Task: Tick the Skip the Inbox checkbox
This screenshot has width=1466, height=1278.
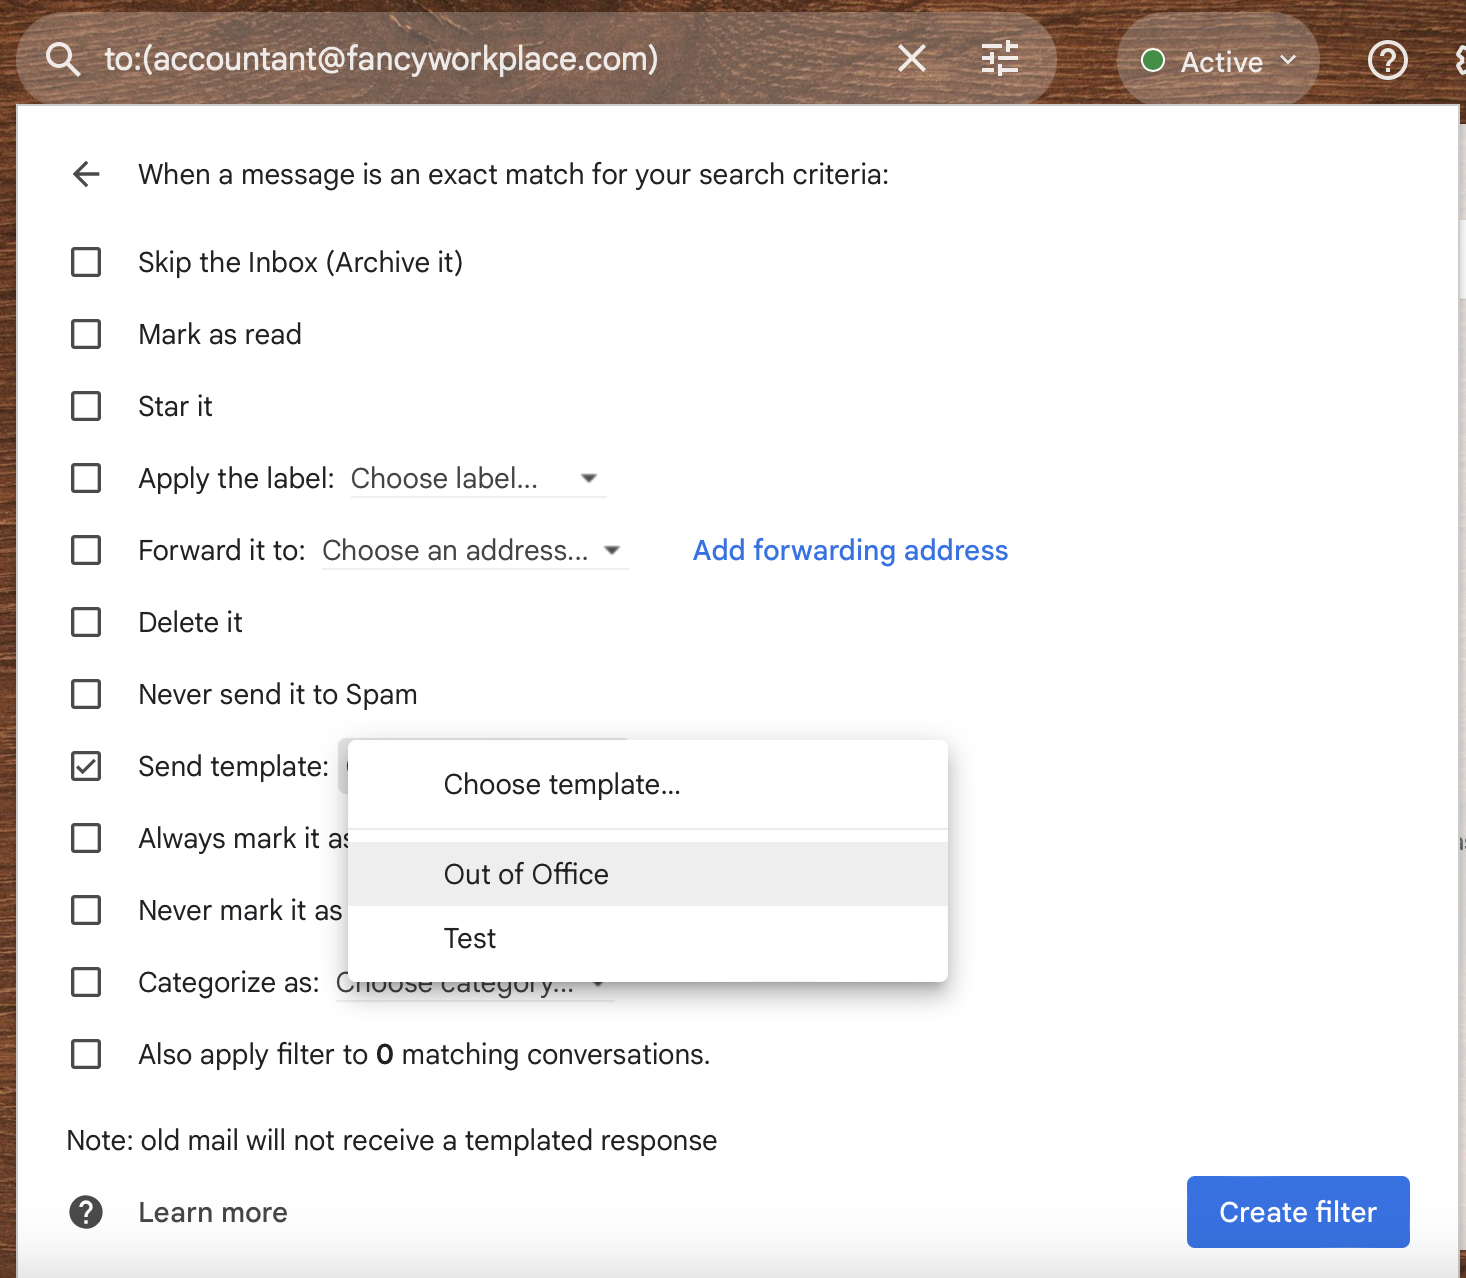Action: pyautogui.click(x=87, y=262)
